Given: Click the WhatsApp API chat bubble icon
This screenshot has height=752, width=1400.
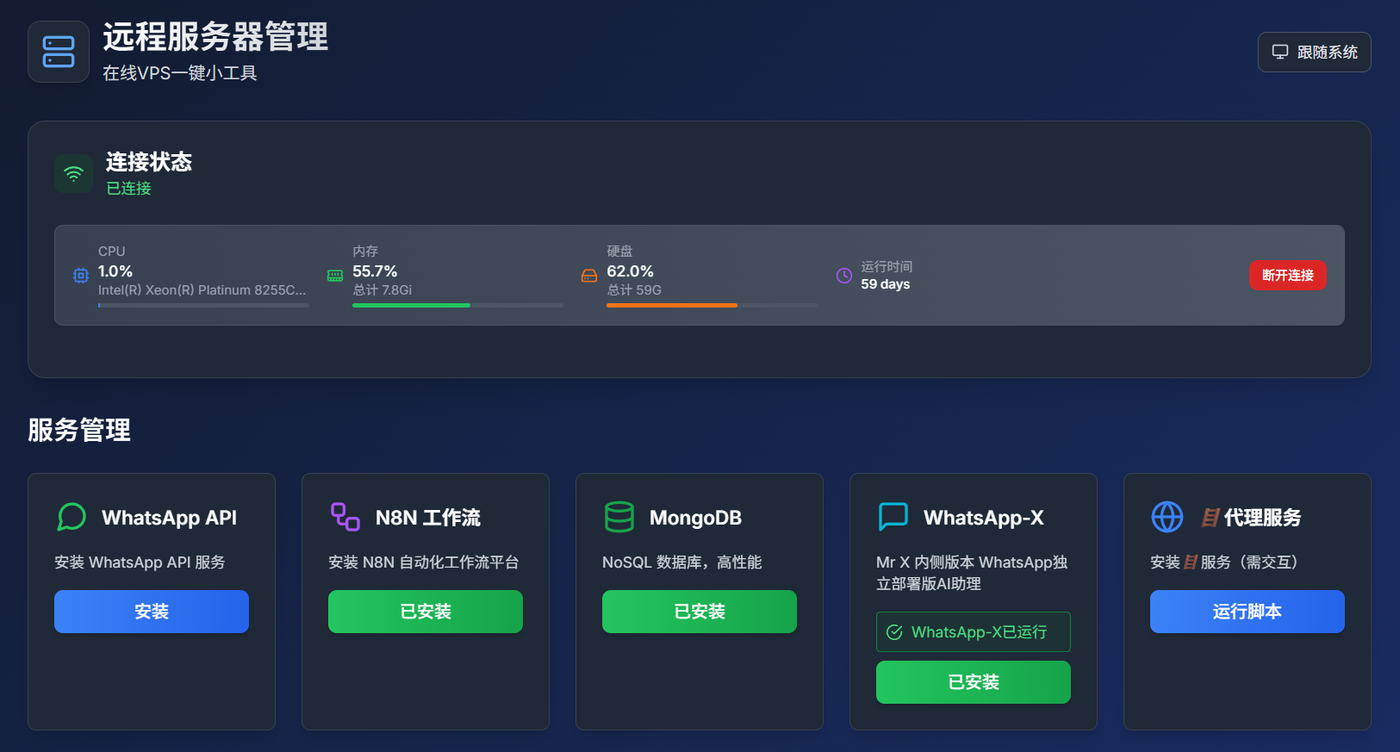Looking at the screenshot, I should (x=71, y=517).
